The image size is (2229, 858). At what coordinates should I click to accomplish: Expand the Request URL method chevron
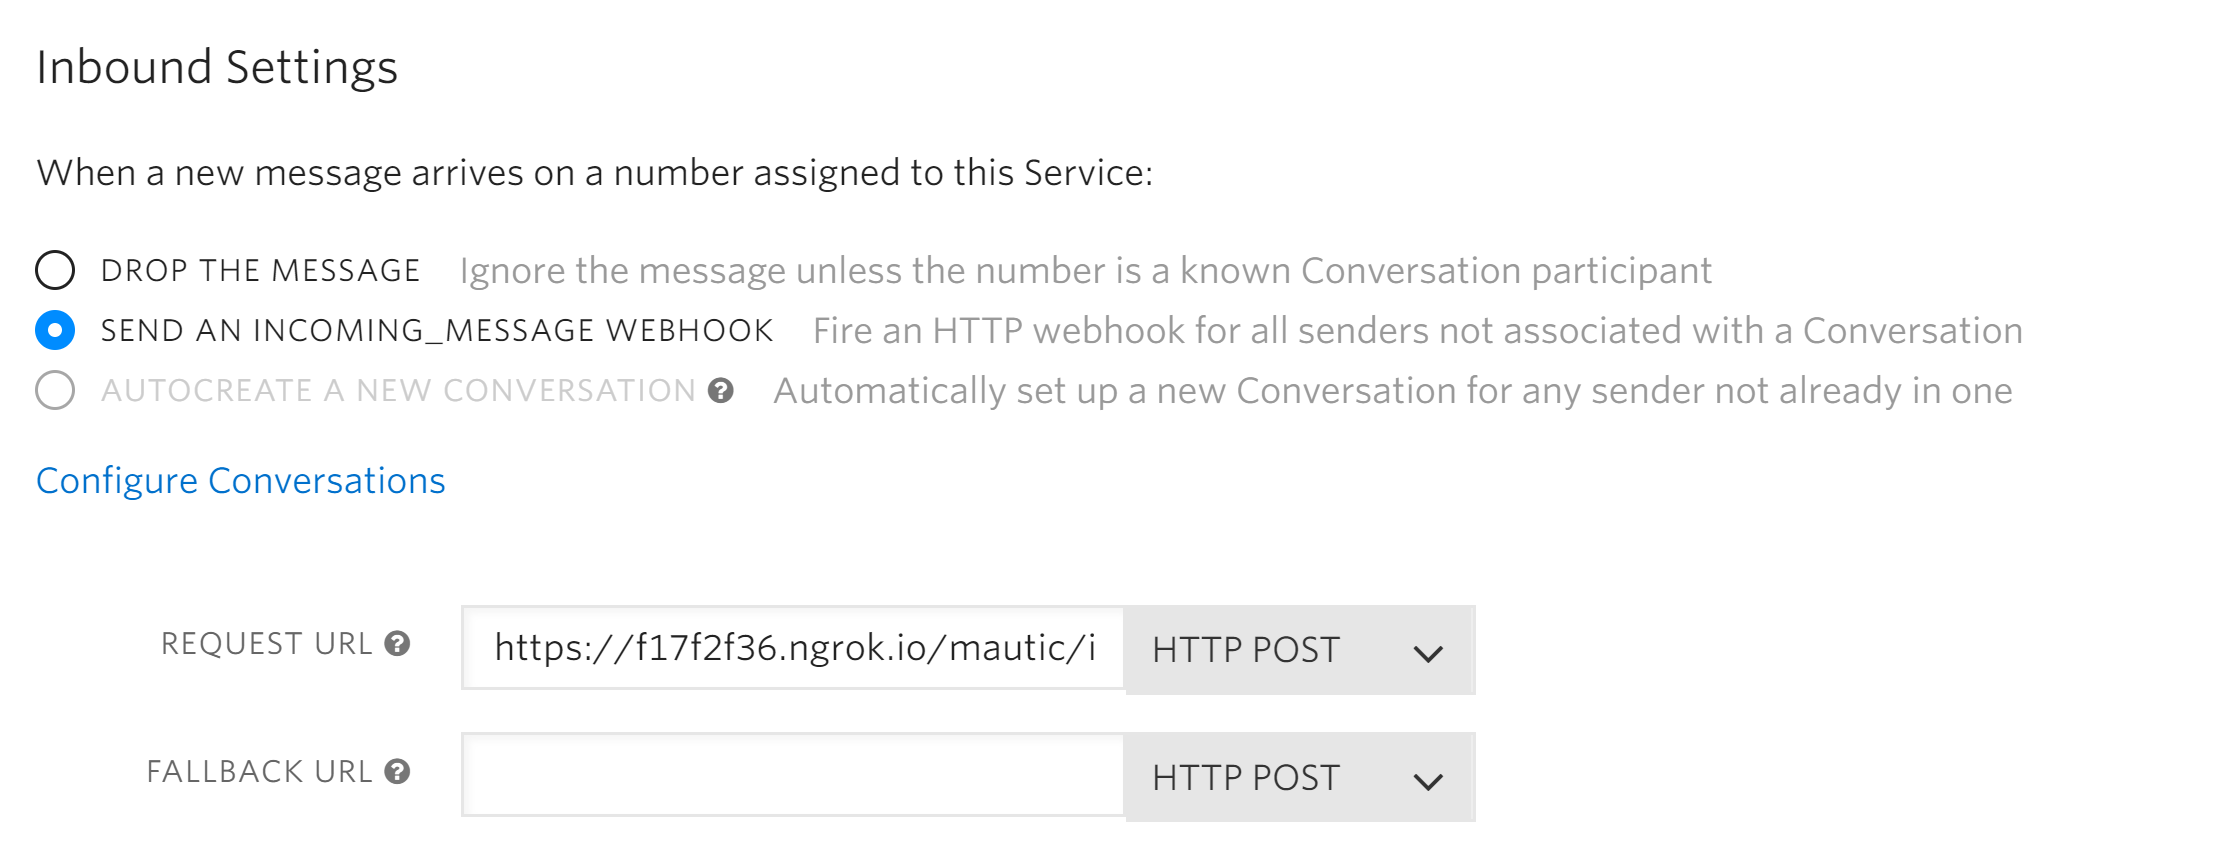point(1430,654)
